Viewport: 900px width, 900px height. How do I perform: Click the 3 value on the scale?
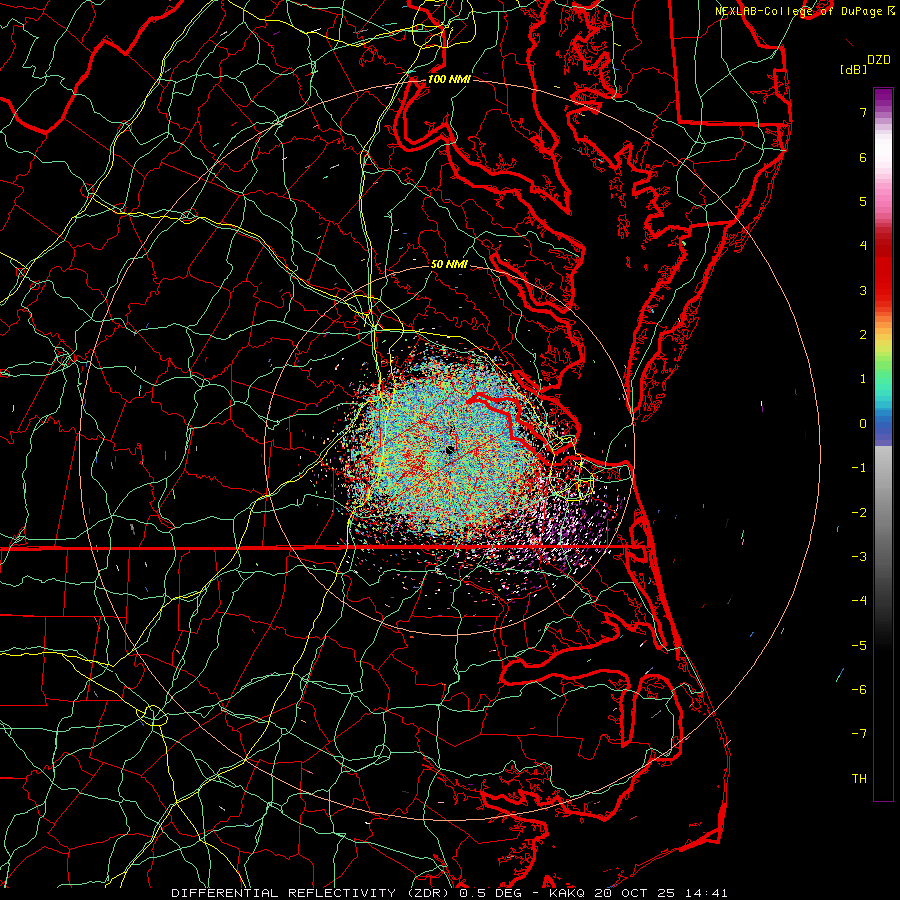click(863, 290)
